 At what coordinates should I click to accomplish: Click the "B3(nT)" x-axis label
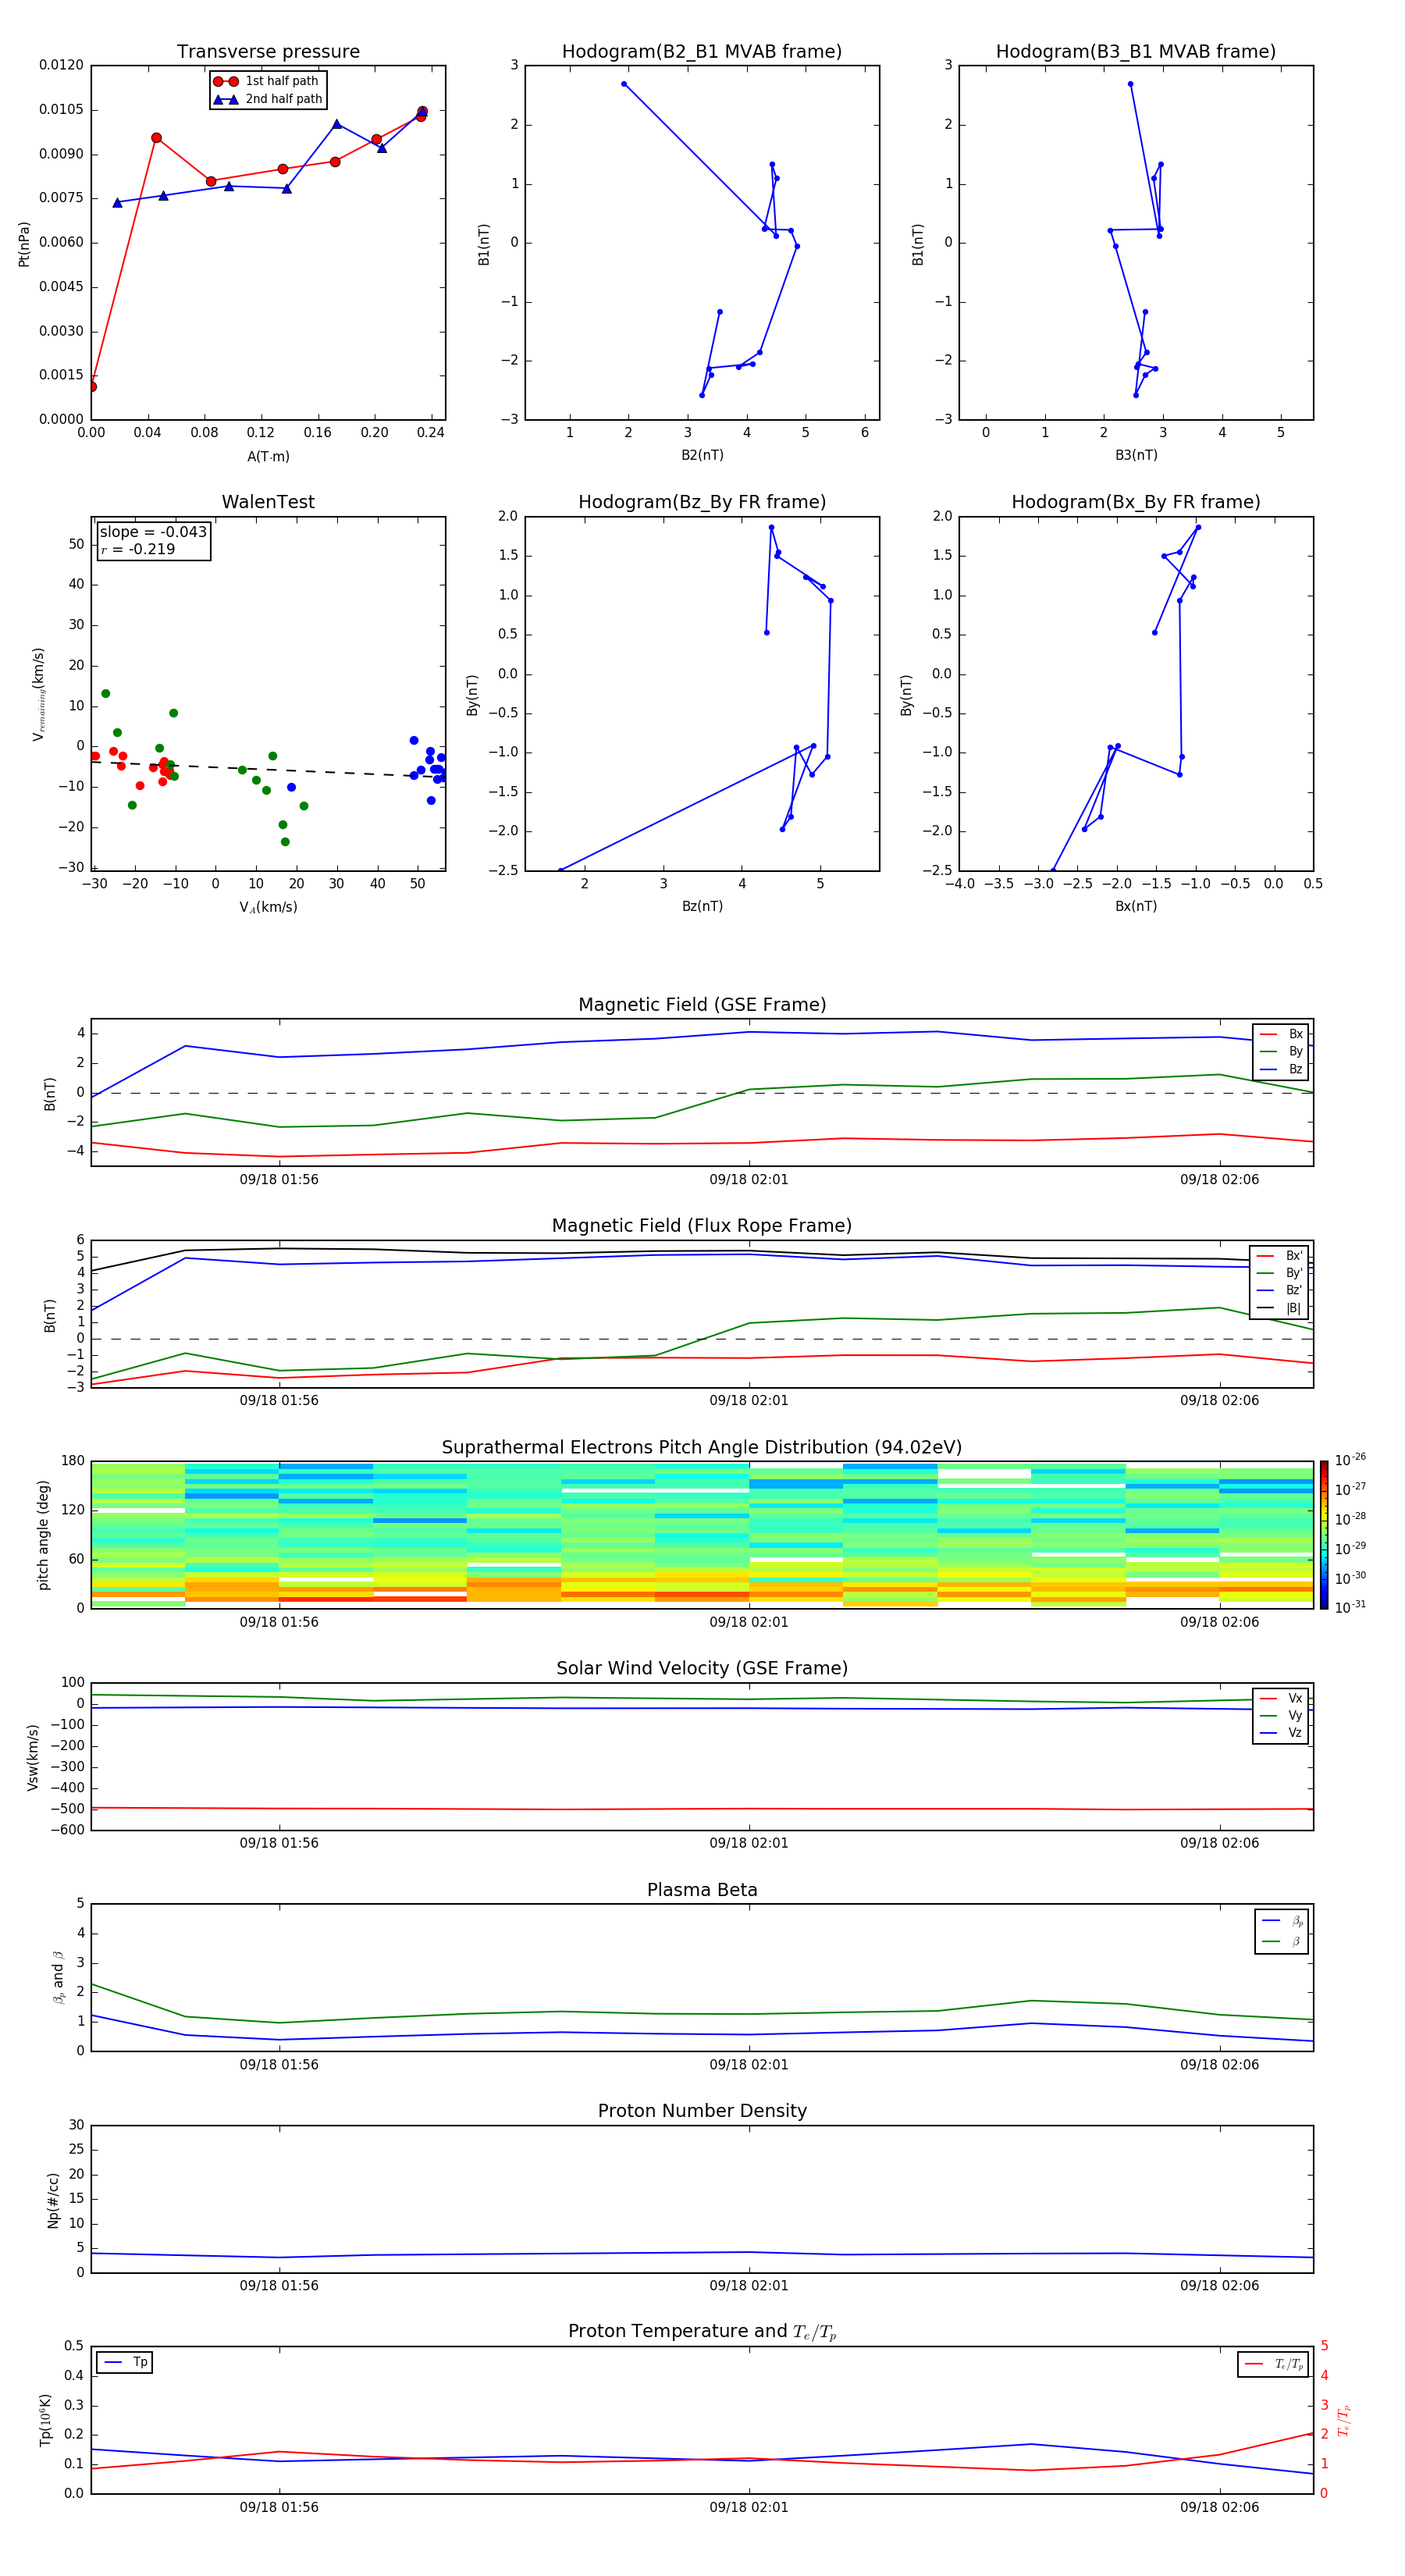[1136, 455]
